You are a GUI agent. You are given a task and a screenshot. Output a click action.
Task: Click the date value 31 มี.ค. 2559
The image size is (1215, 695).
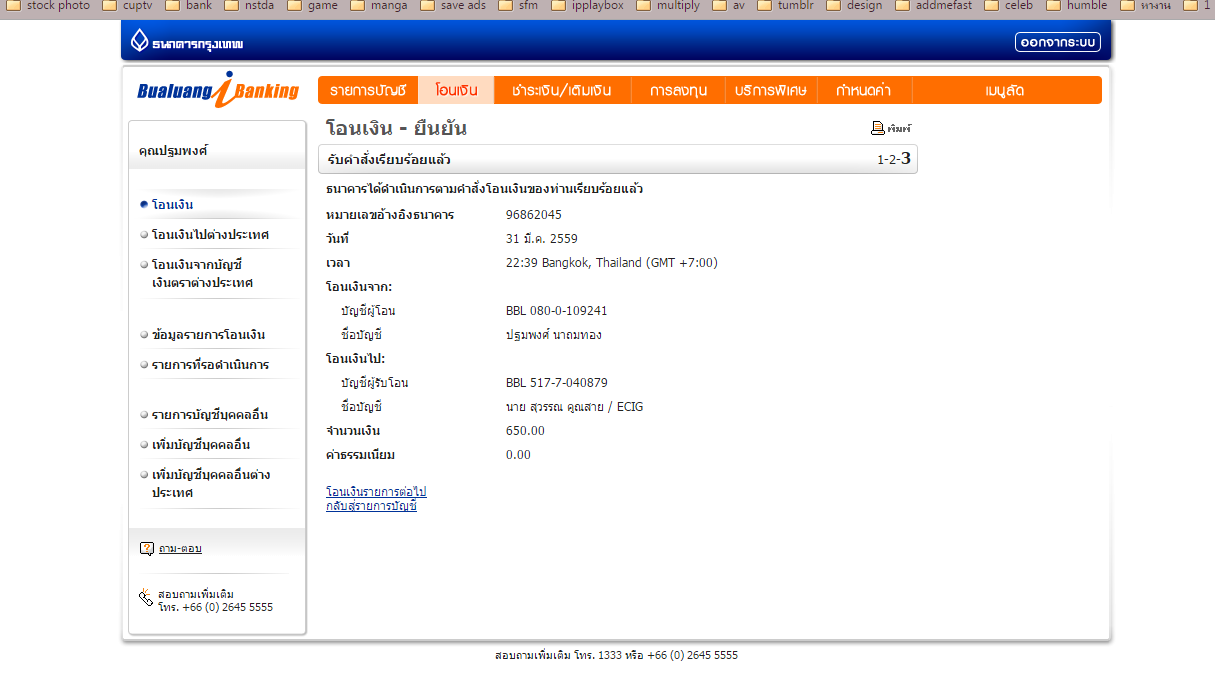click(x=542, y=239)
